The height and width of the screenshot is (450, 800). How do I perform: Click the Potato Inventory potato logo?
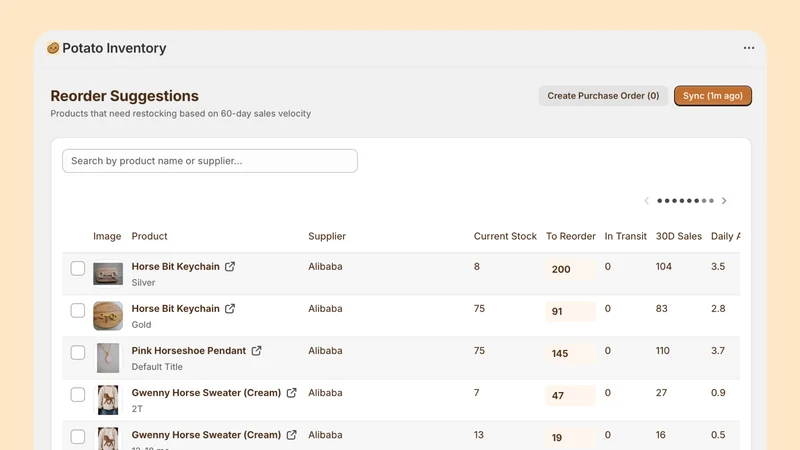tap(53, 48)
